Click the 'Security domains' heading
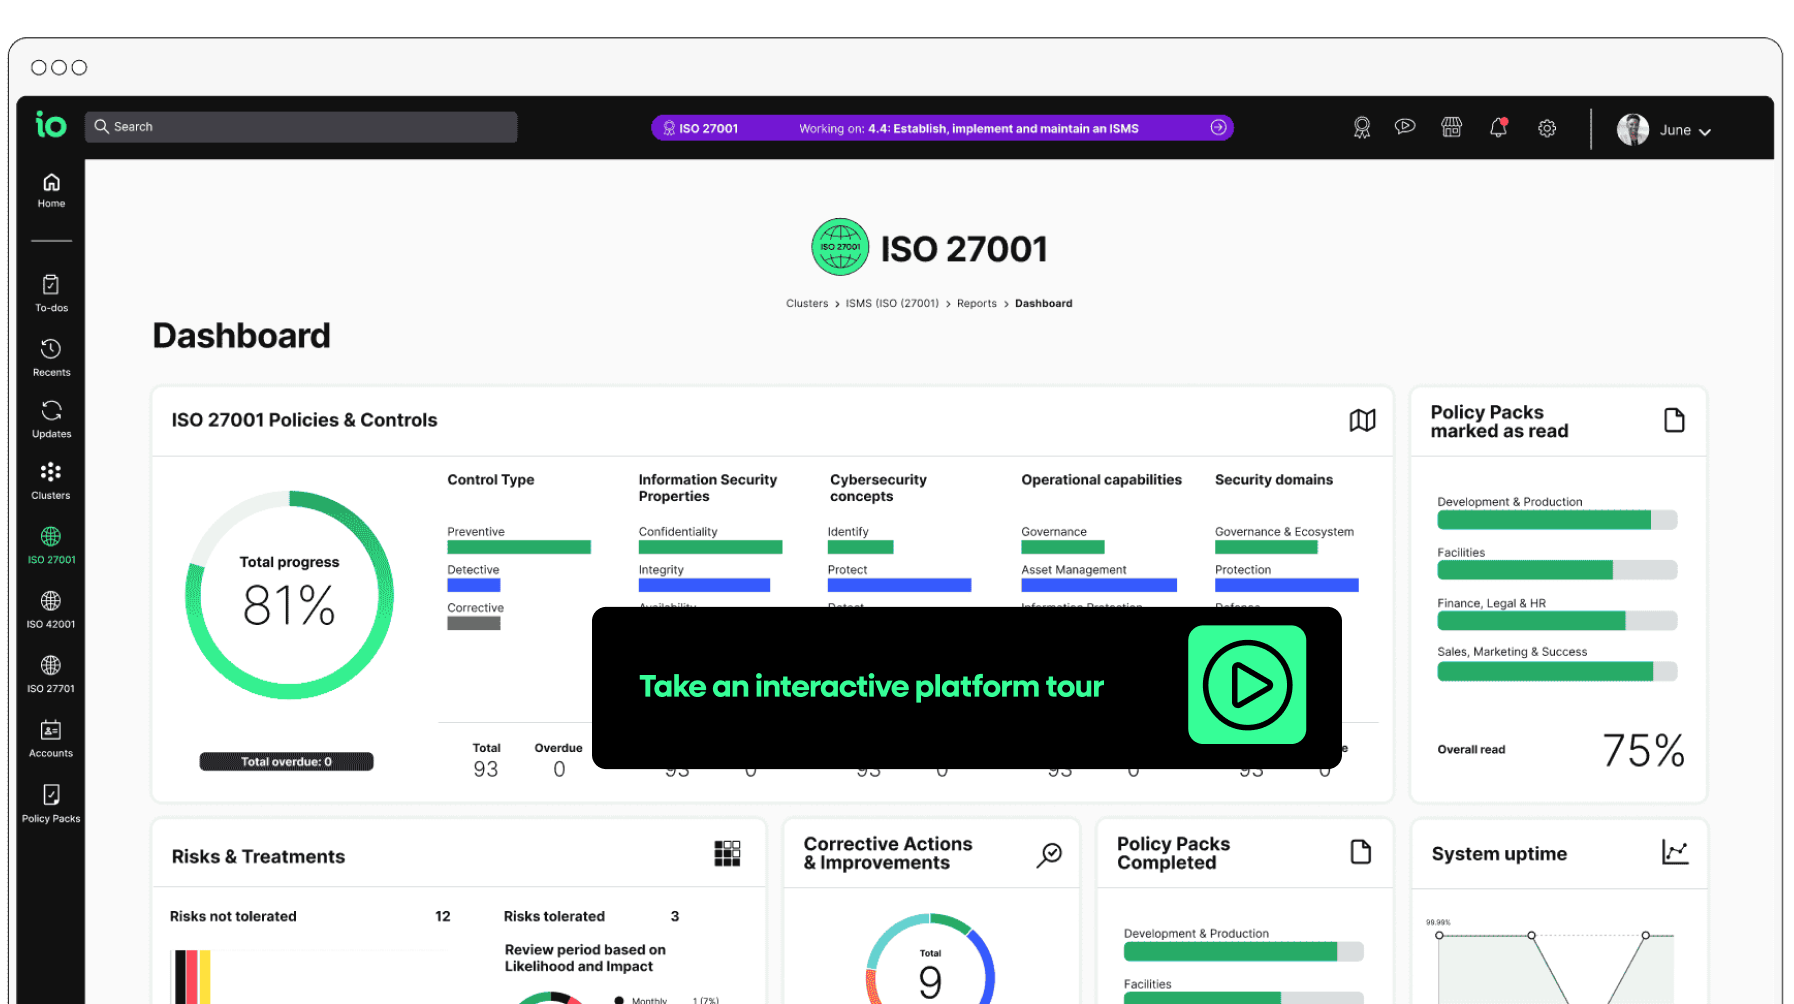This screenshot has height=1004, width=1794. [1274, 480]
